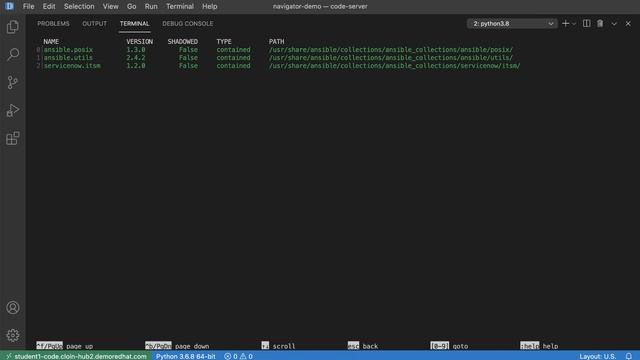Open the Manage gear icon
This screenshot has height=360, width=640.
[x=13, y=335]
